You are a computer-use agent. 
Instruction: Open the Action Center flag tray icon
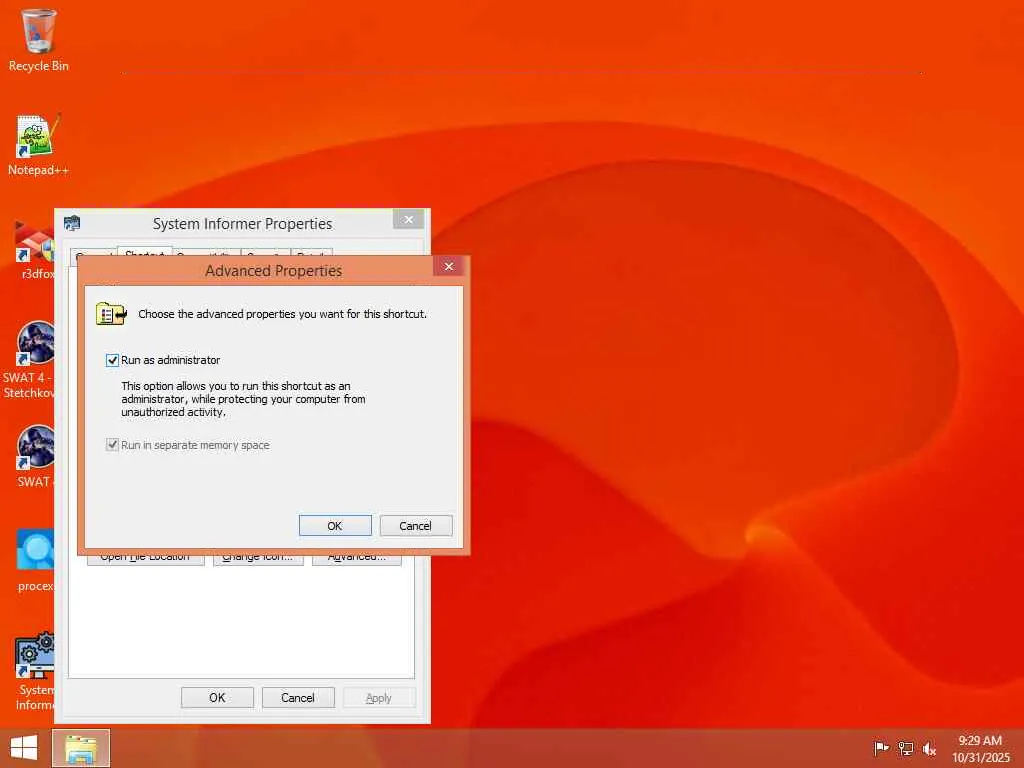(881, 748)
